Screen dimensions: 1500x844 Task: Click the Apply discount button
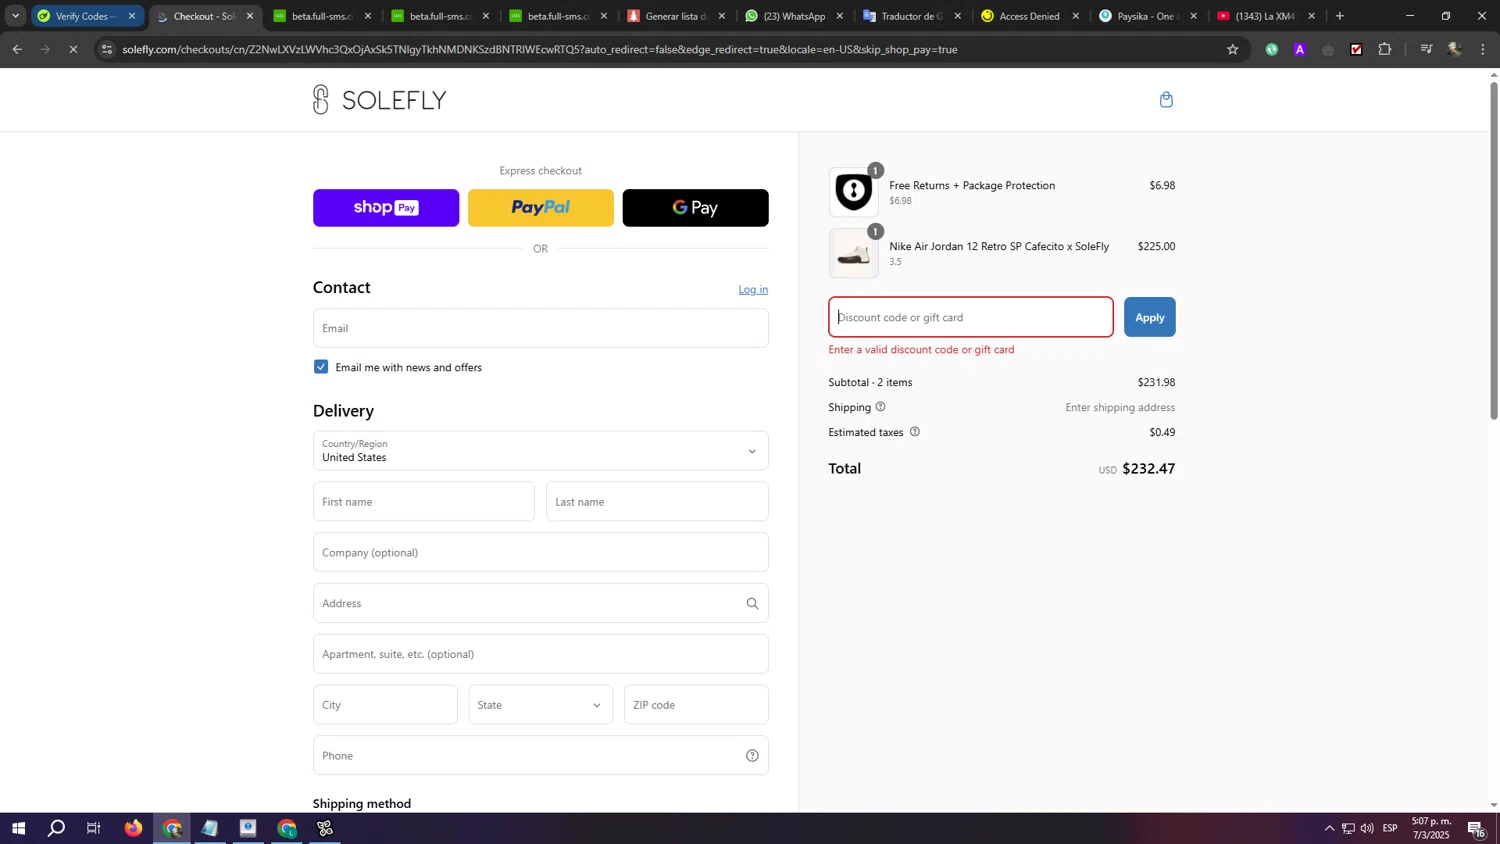click(x=1149, y=317)
